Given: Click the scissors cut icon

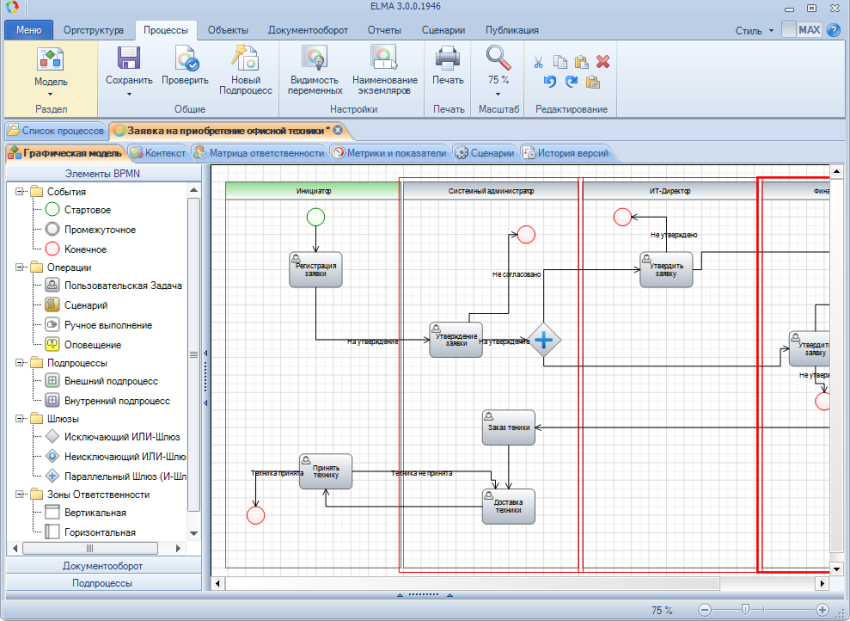Looking at the screenshot, I should (x=538, y=62).
